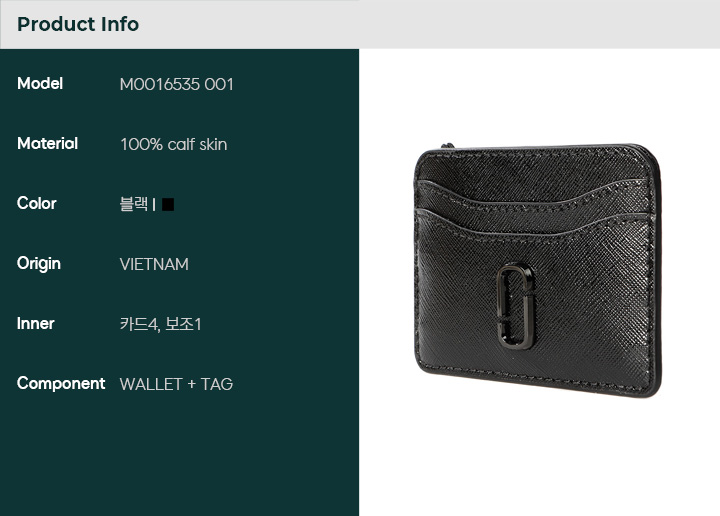Image resolution: width=720 pixels, height=516 pixels.
Task: Click the zipper pull at wallet top
Action: pos(448,146)
